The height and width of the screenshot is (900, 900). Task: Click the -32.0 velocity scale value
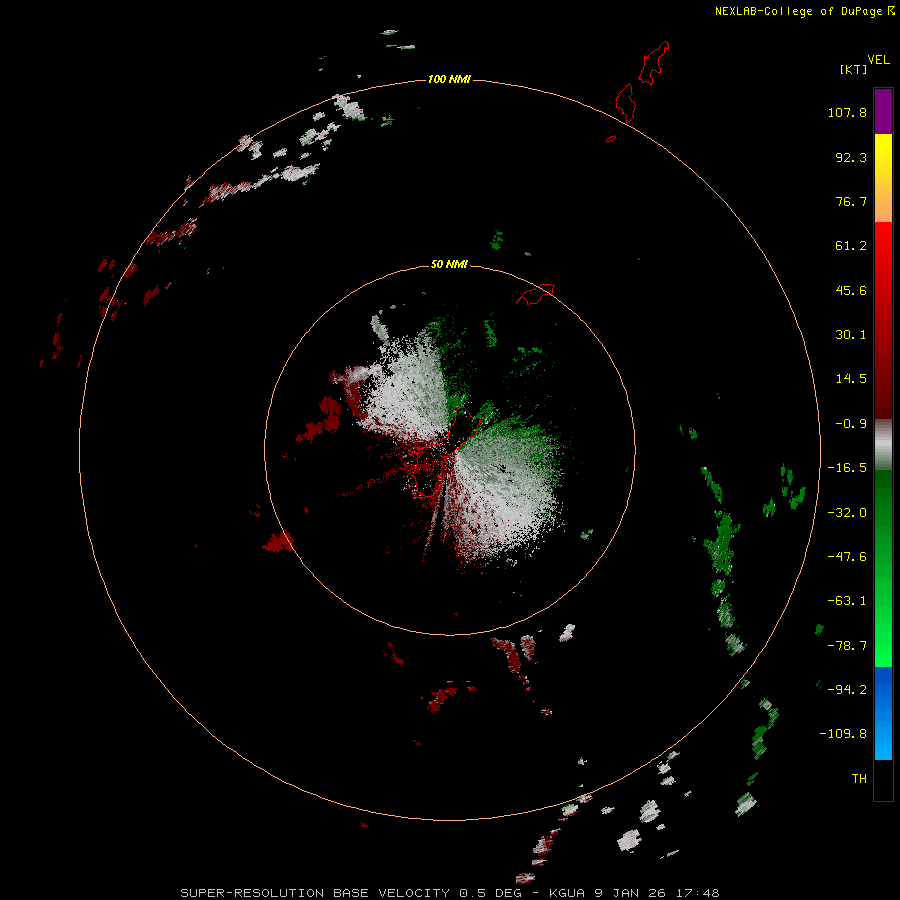coord(847,513)
